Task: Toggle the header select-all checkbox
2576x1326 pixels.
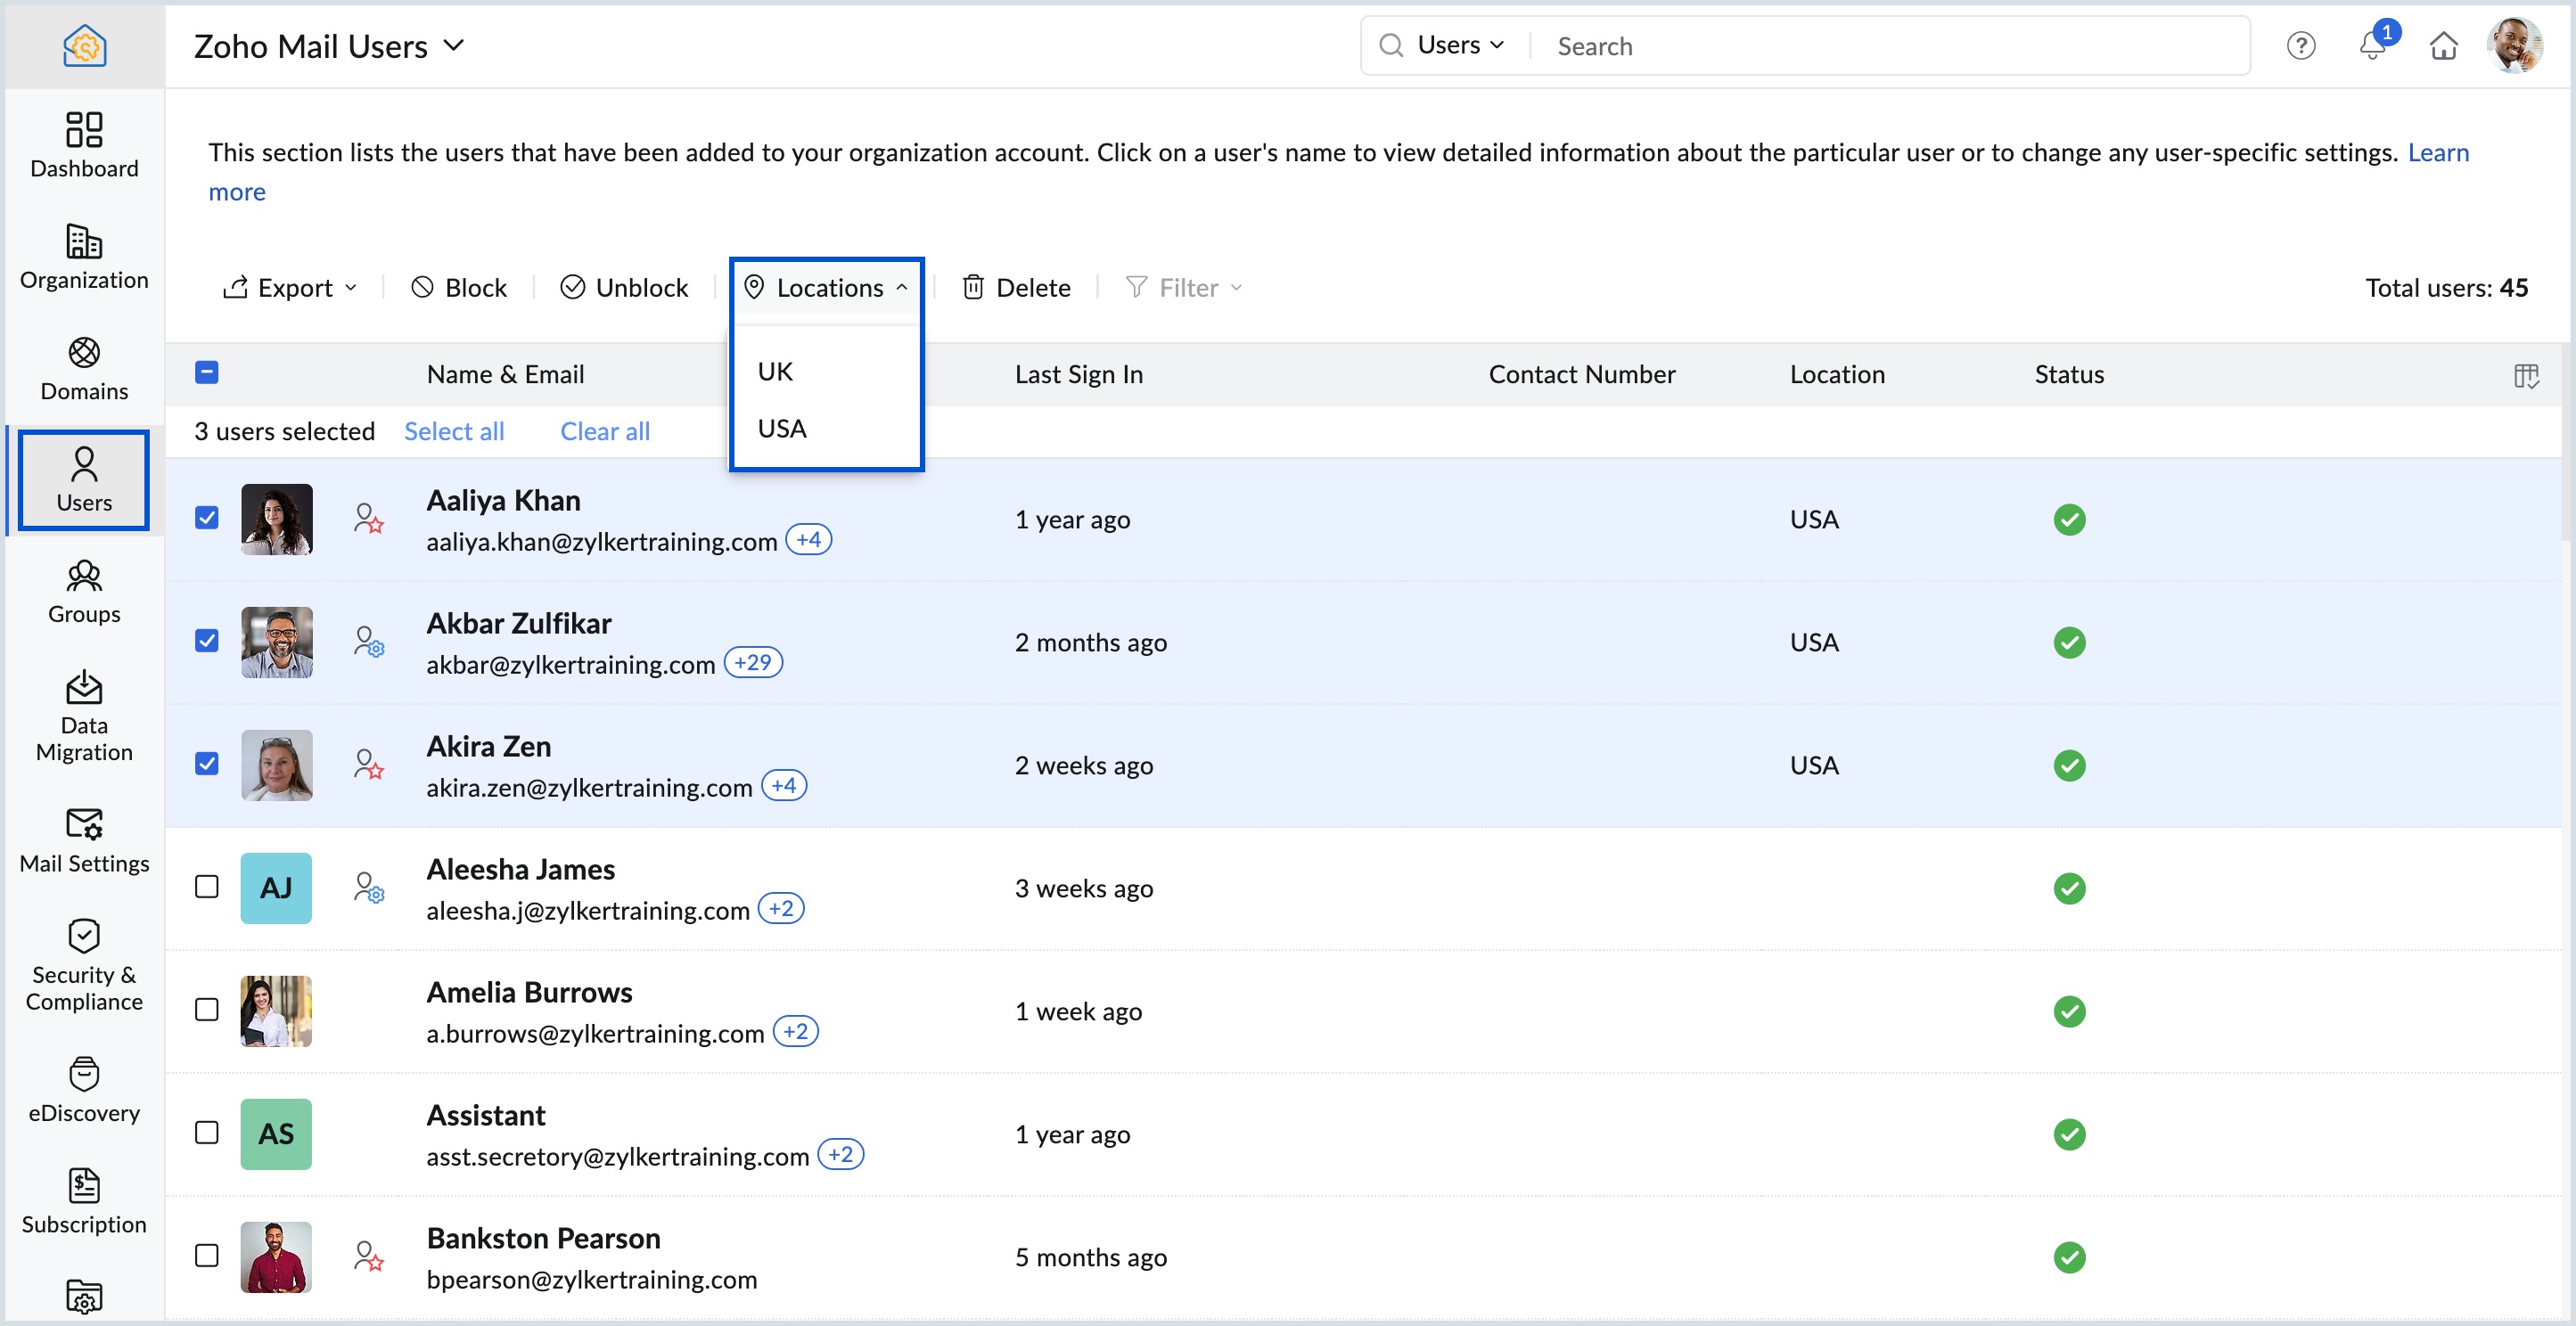Action: 207,373
